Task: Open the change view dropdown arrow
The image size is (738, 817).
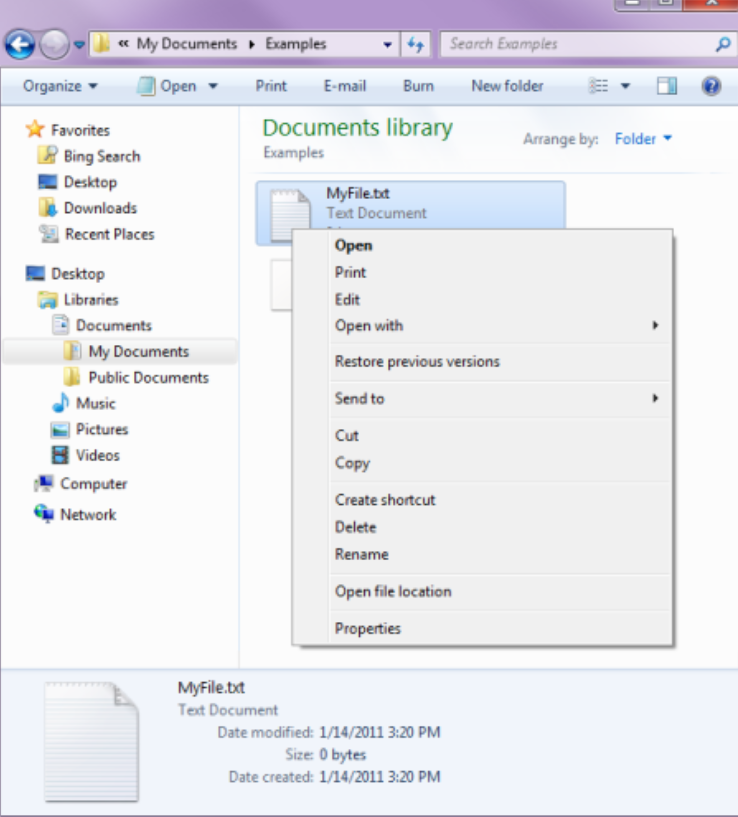Action: [625, 86]
